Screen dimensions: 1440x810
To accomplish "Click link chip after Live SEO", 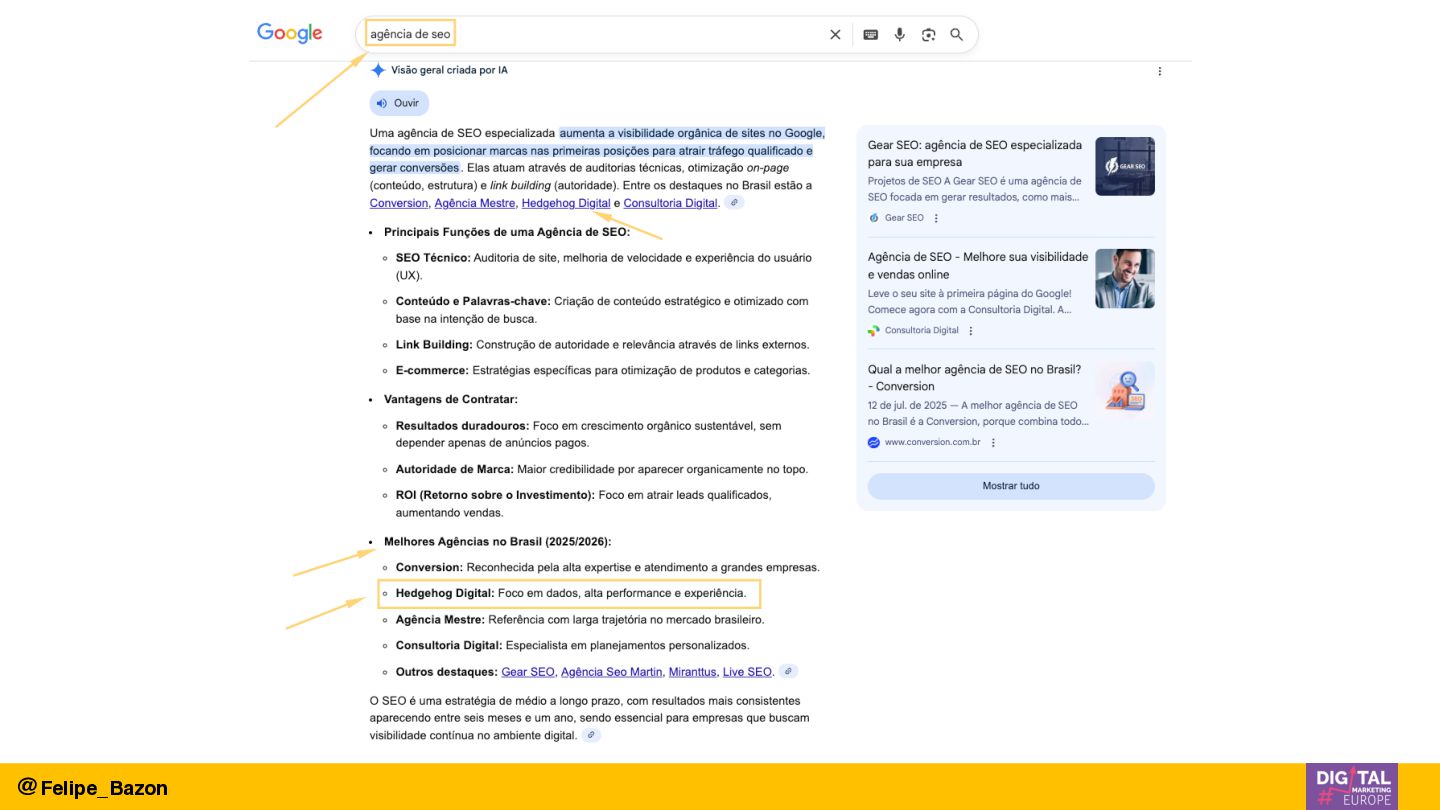I will click(x=788, y=671).
